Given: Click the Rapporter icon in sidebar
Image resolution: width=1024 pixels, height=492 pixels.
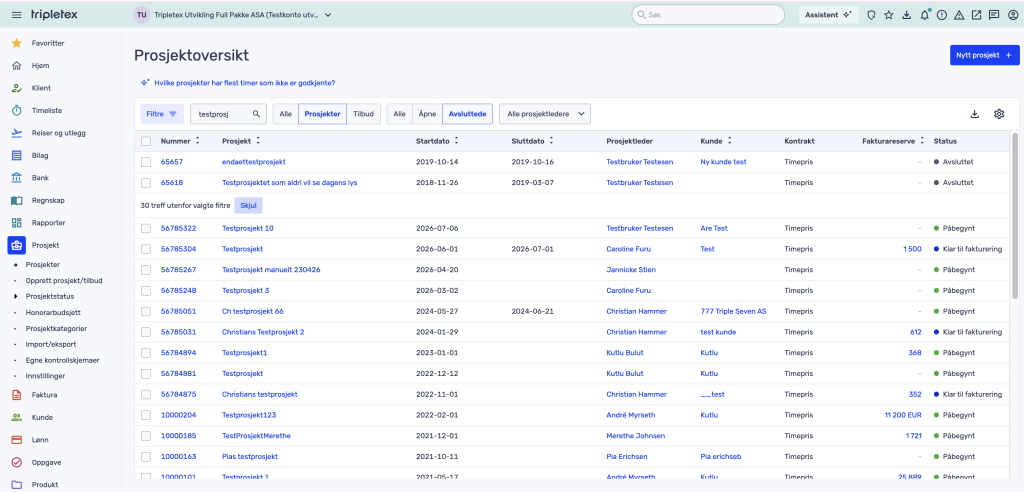Looking at the screenshot, I should point(17,223).
